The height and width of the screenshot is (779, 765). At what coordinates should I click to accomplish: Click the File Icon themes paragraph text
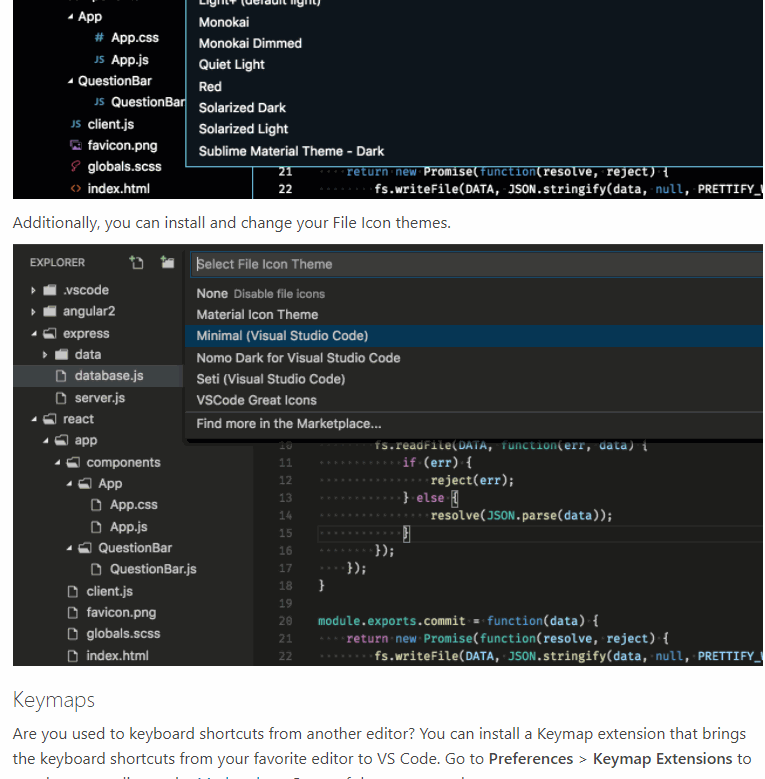click(x=231, y=223)
